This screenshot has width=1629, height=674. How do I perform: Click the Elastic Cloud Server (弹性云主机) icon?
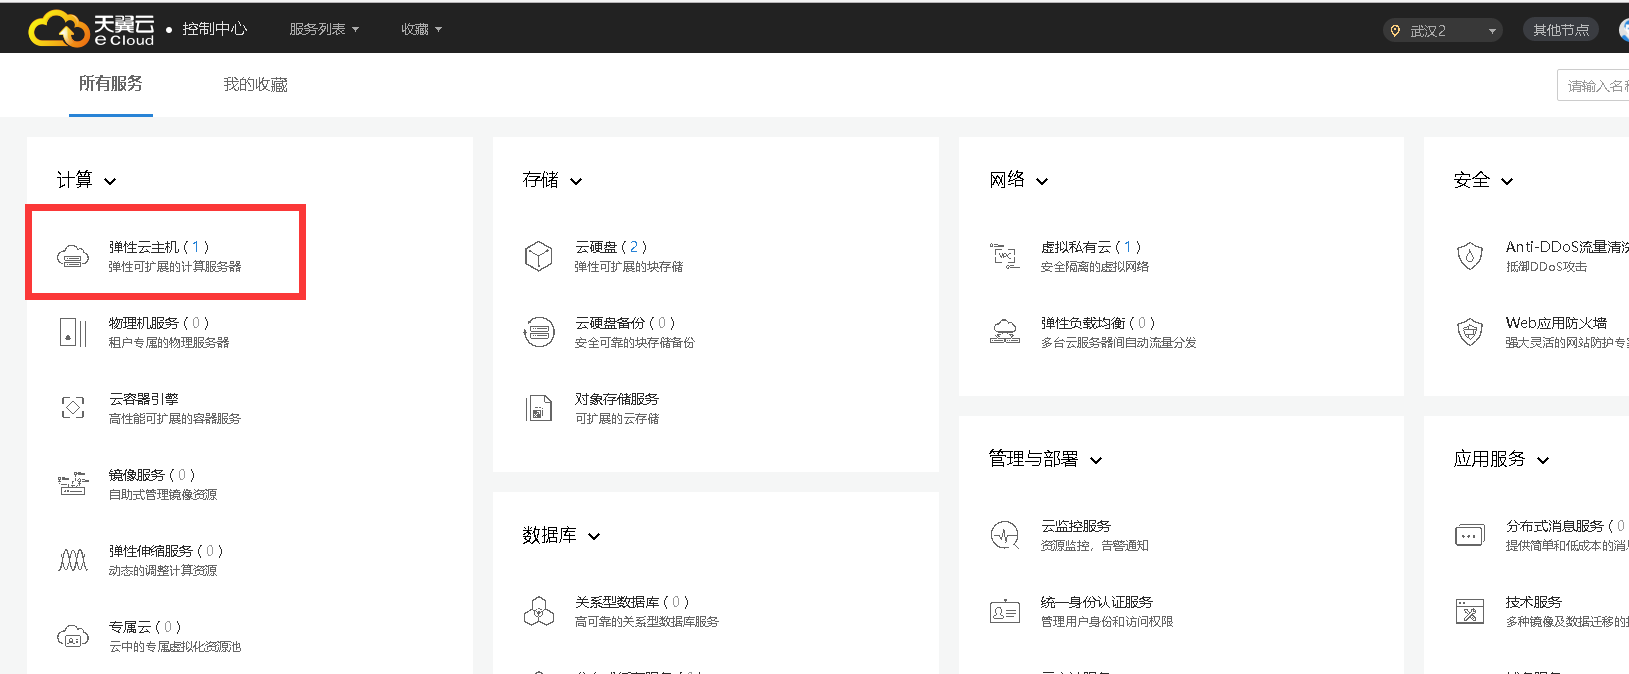point(72,257)
